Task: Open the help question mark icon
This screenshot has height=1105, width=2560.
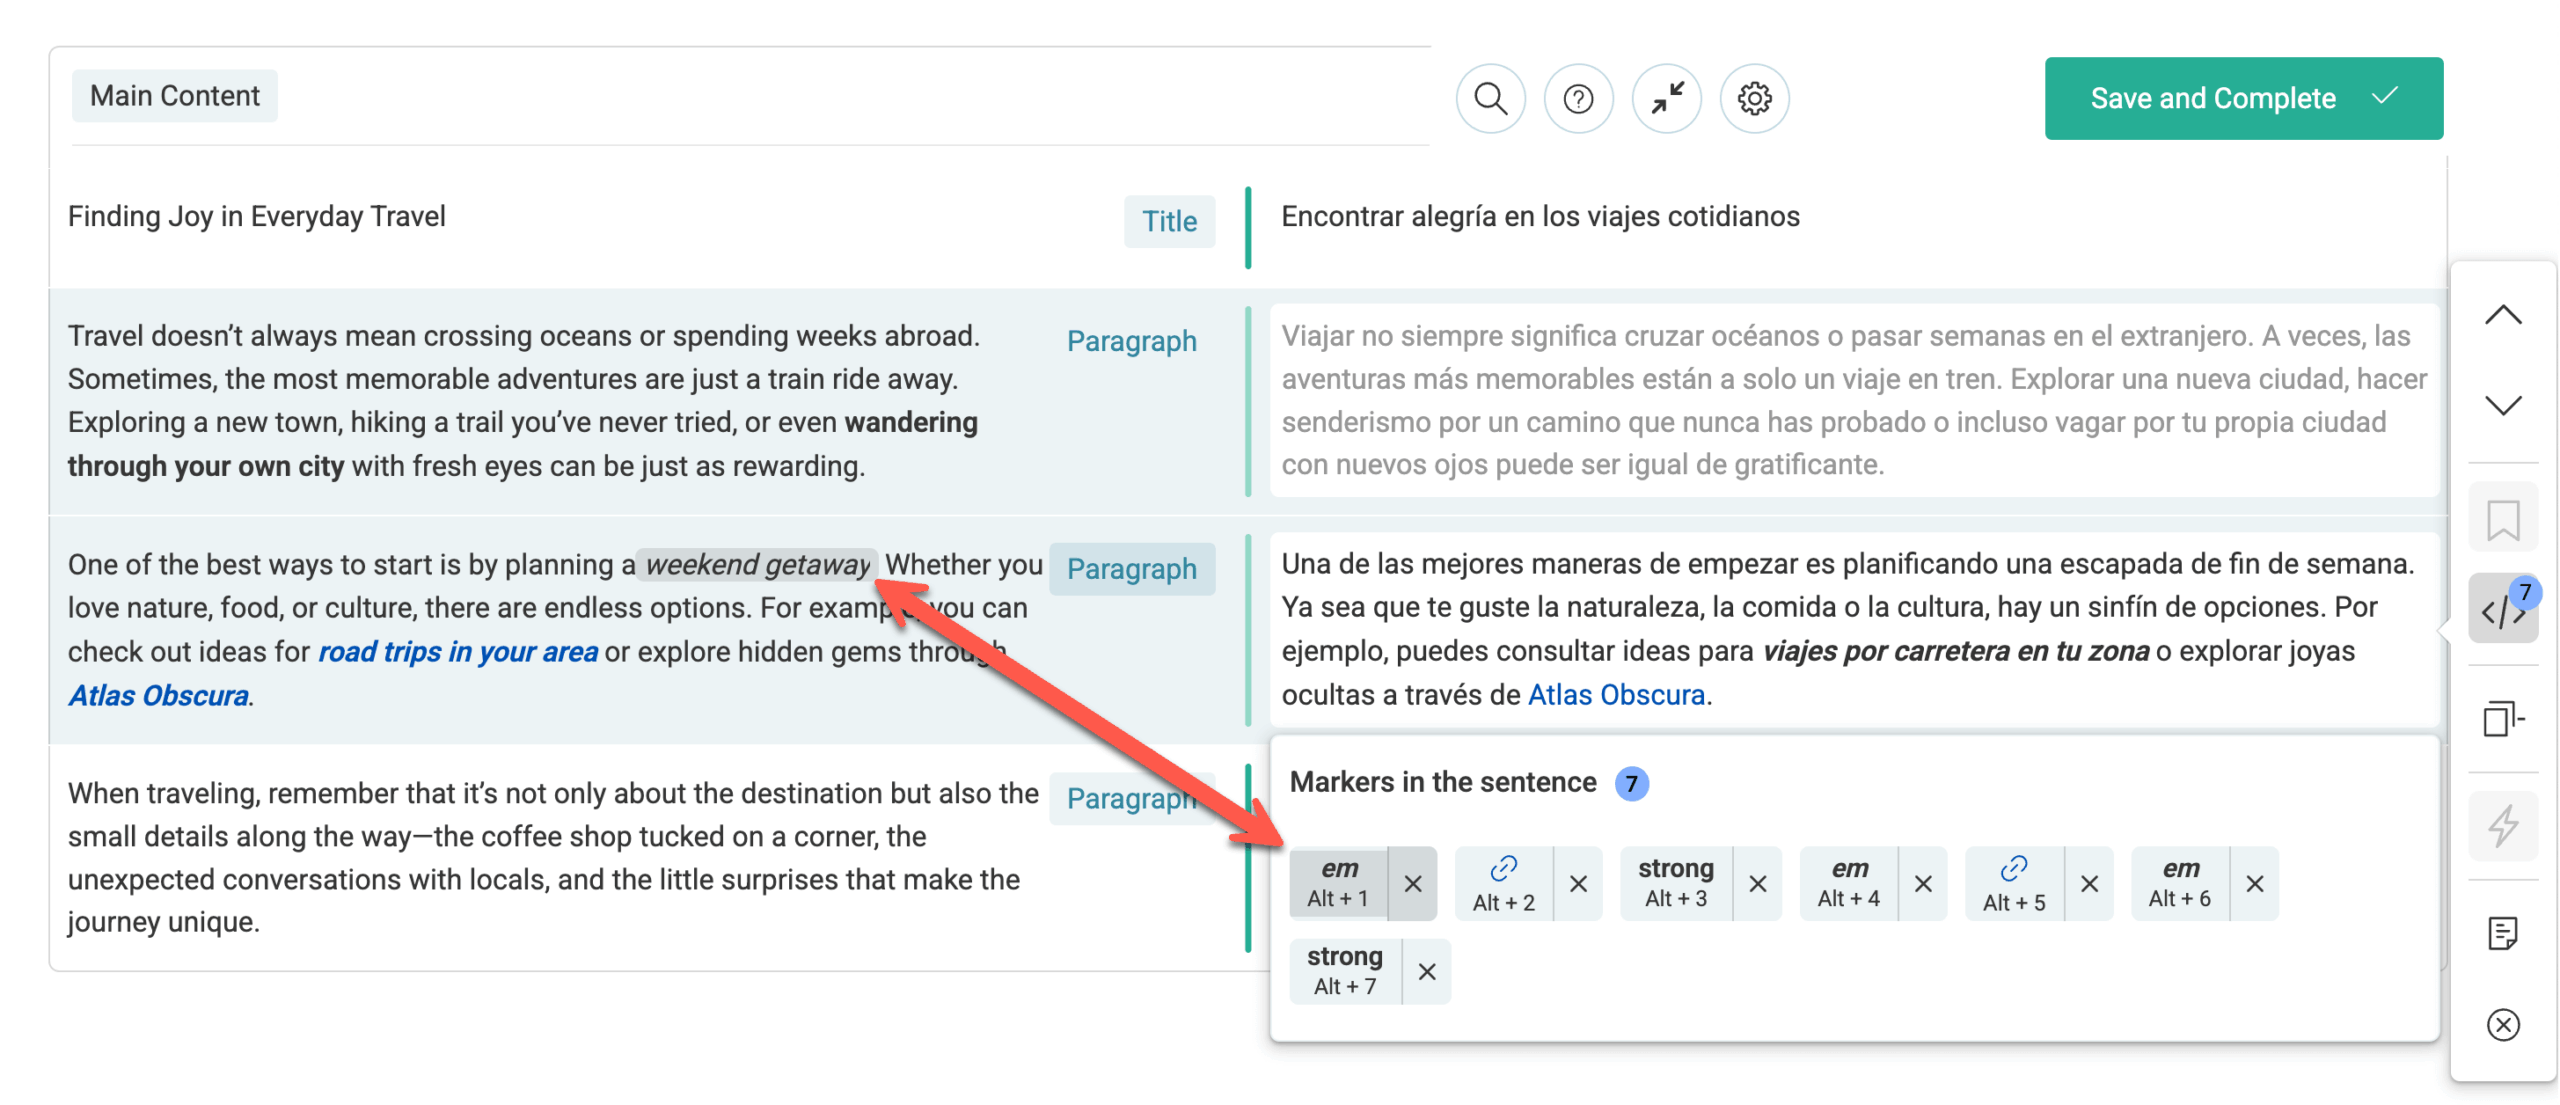Action: point(1577,98)
